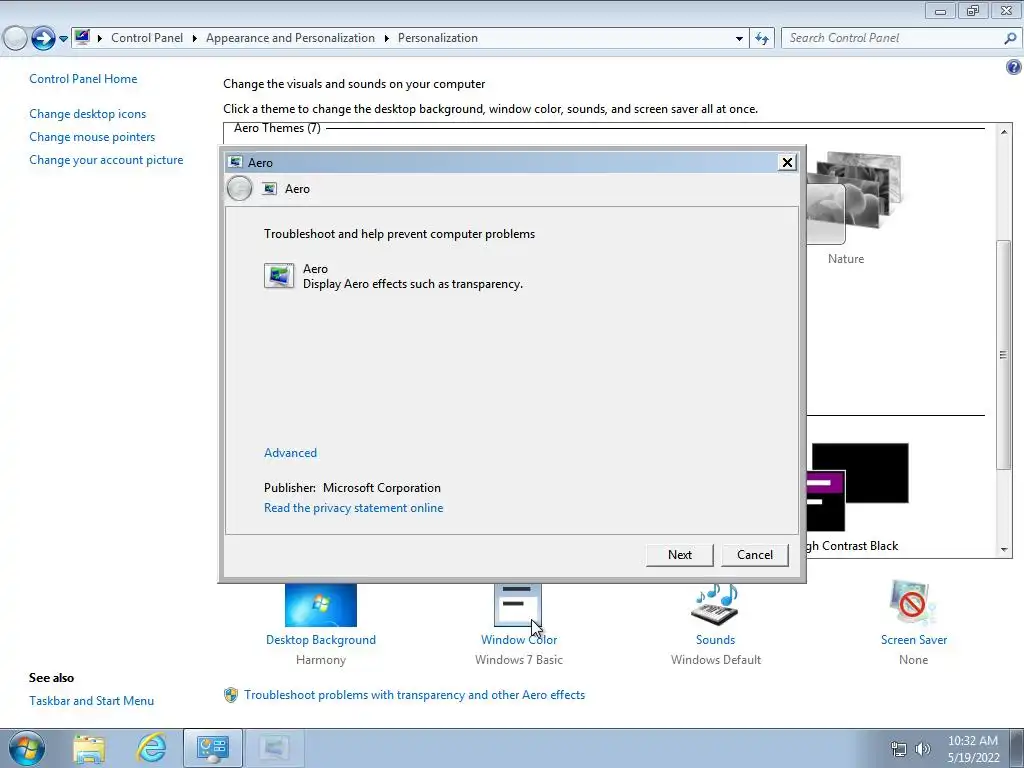Click the Back navigation button
1024x768 pixels.
click(x=15, y=39)
